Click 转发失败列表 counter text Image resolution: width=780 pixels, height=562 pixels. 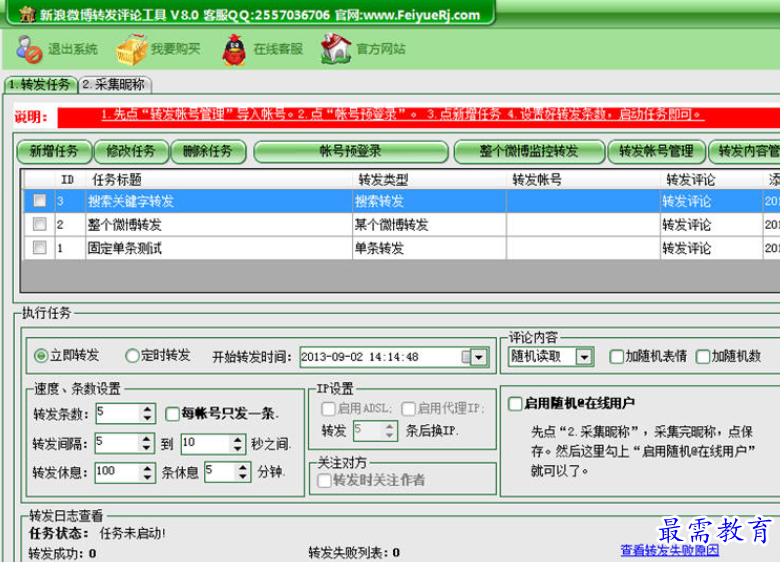(354, 553)
